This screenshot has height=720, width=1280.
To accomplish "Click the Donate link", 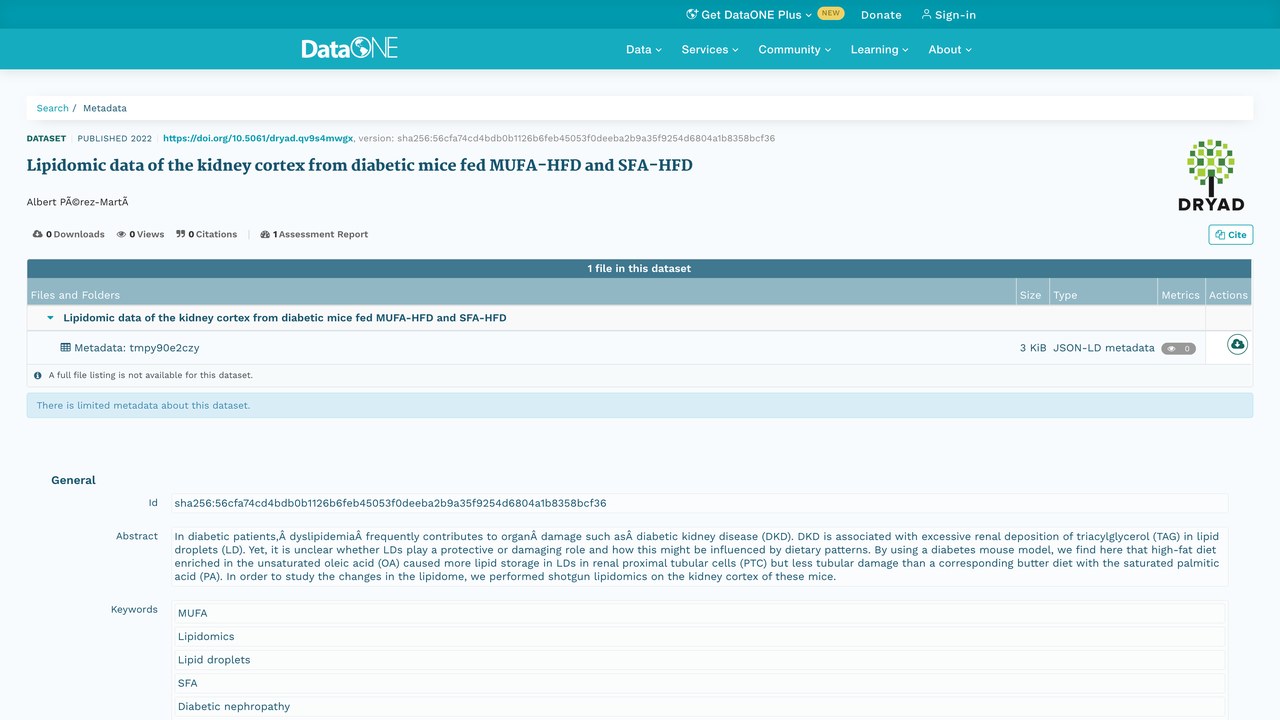I will (x=881, y=15).
